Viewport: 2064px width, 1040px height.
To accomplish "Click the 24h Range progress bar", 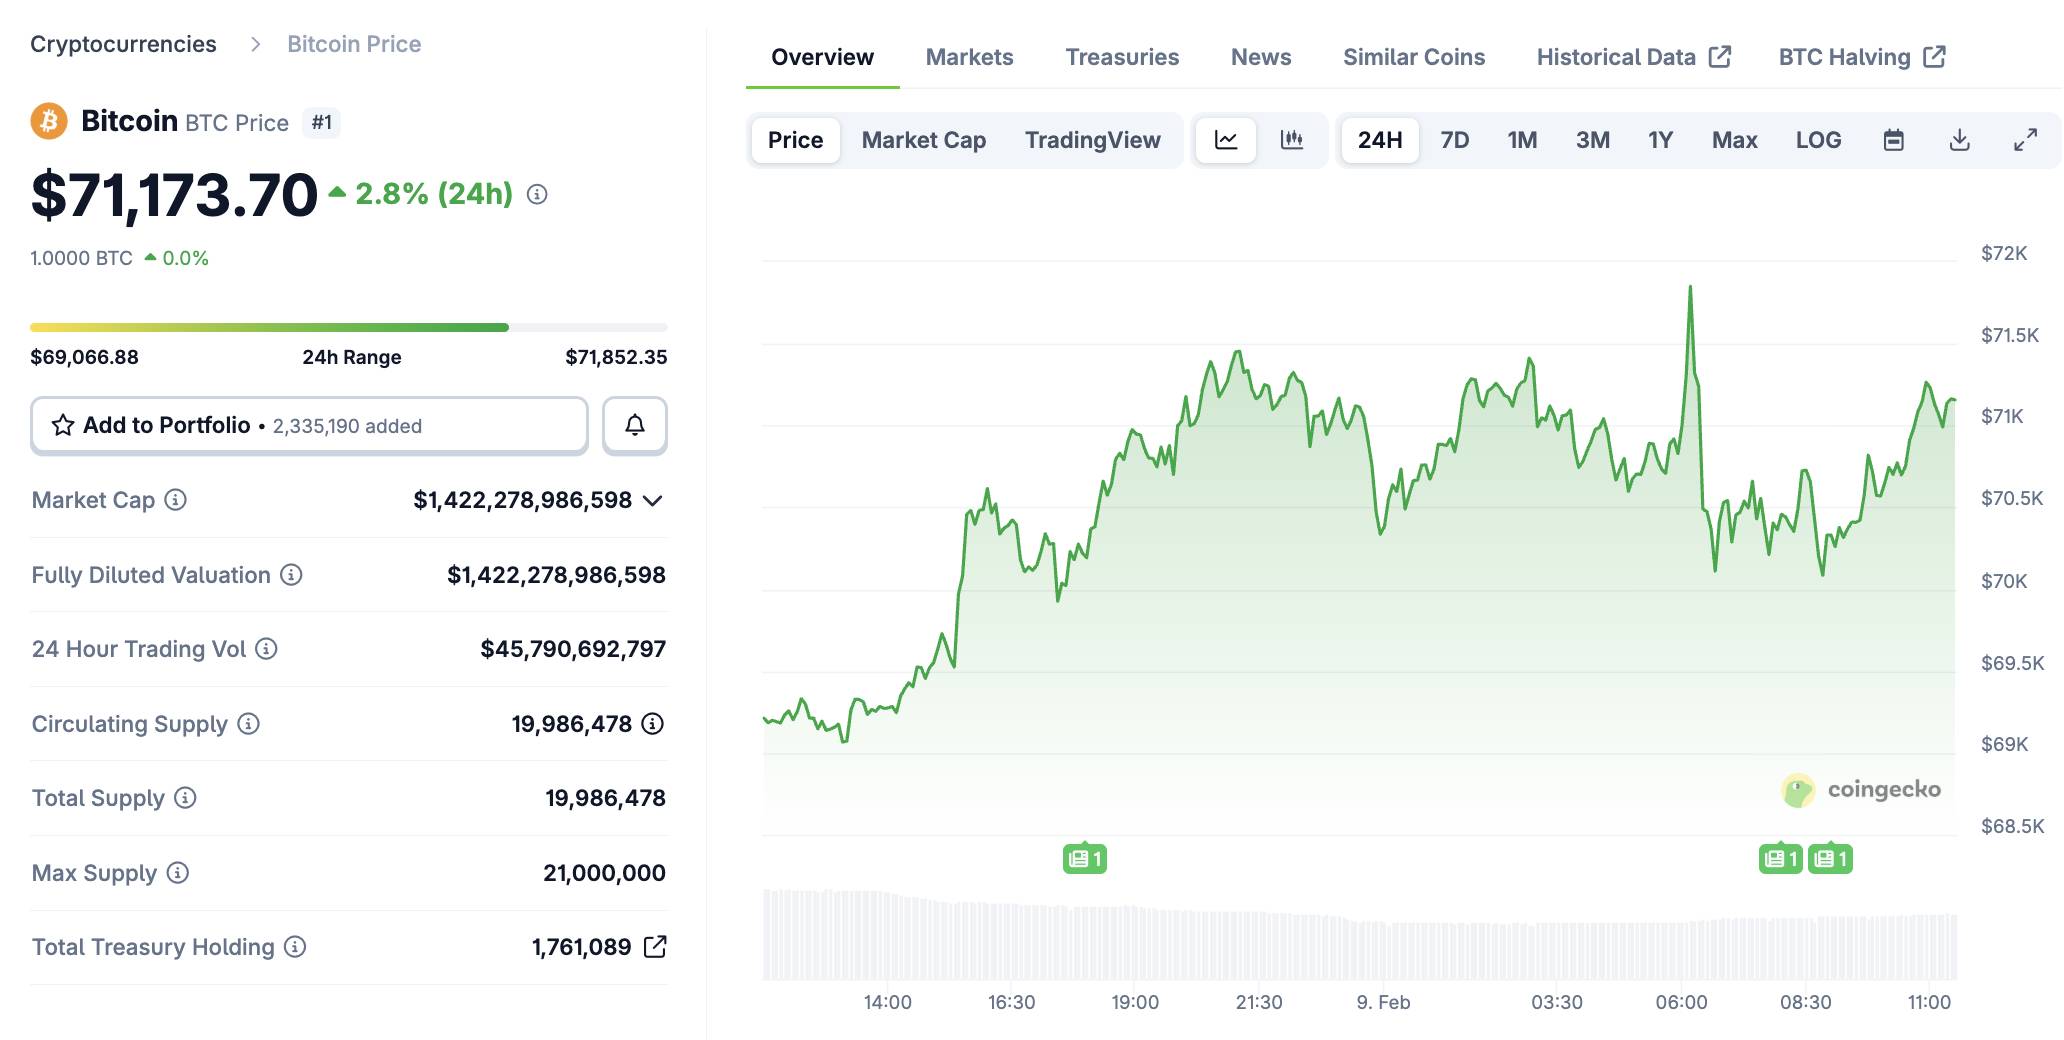I will coord(349,327).
